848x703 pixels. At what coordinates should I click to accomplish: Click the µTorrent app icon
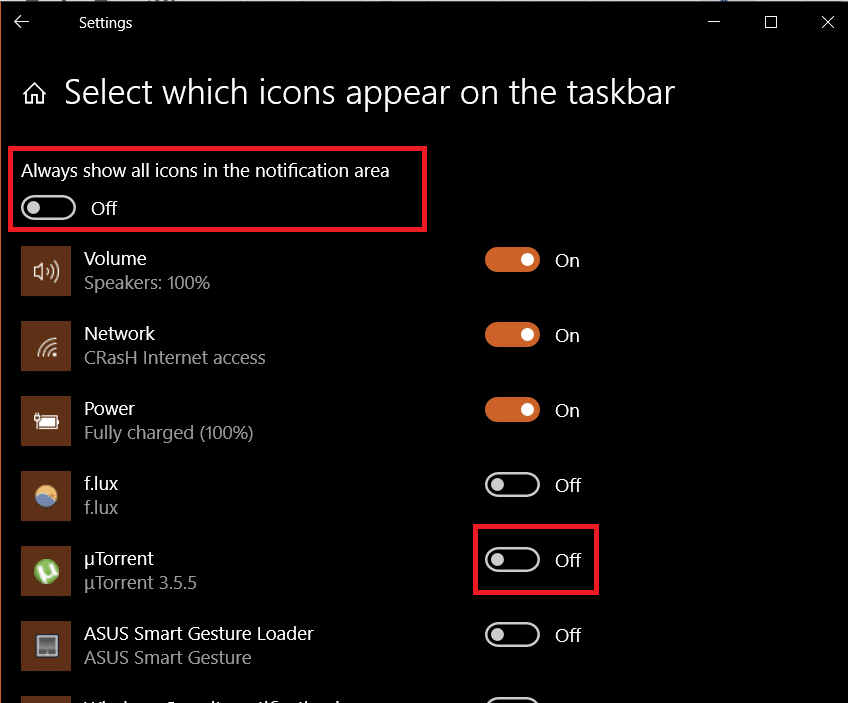(x=46, y=571)
